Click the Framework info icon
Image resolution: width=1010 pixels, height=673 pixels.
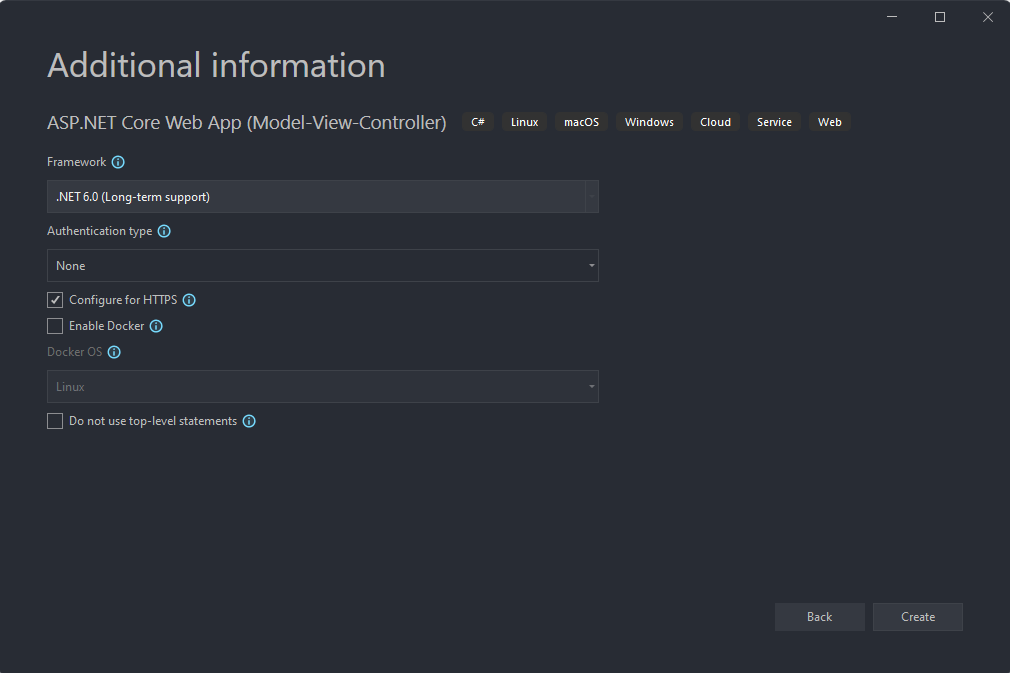click(x=118, y=162)
